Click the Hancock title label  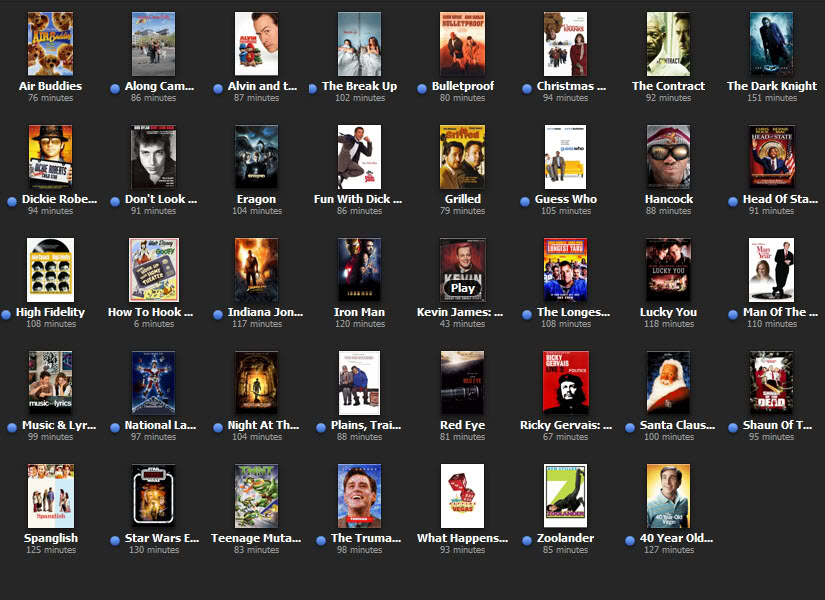click(x=669, y=199)
